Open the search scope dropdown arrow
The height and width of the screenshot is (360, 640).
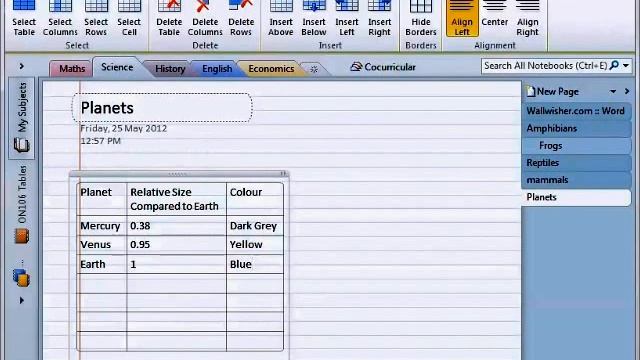[x=626, y=66]
